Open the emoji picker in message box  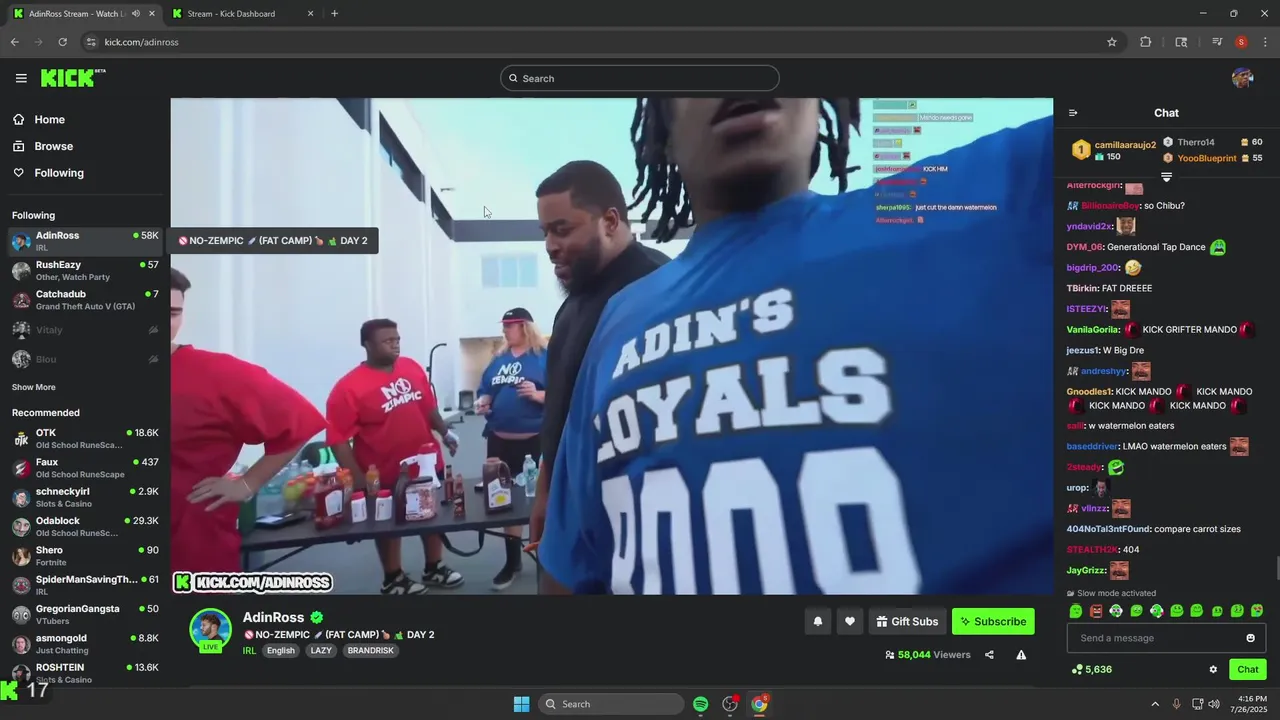(x=1250, y=638)
